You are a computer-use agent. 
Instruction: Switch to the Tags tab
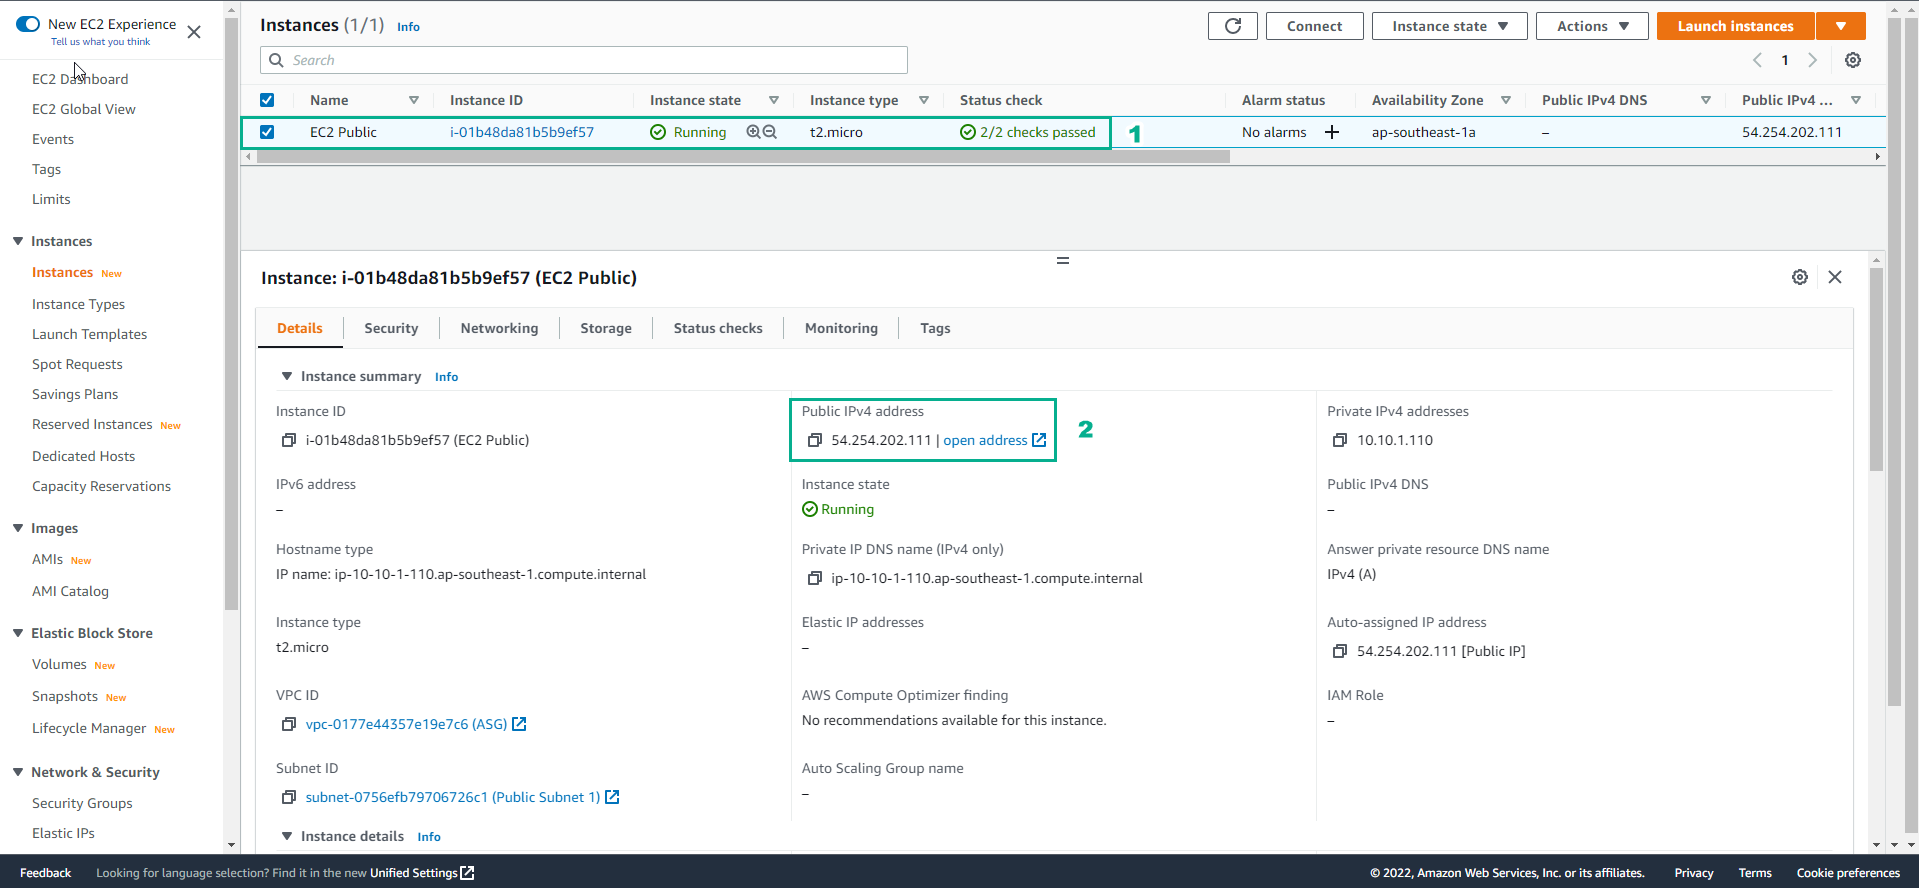click(935, 328)
